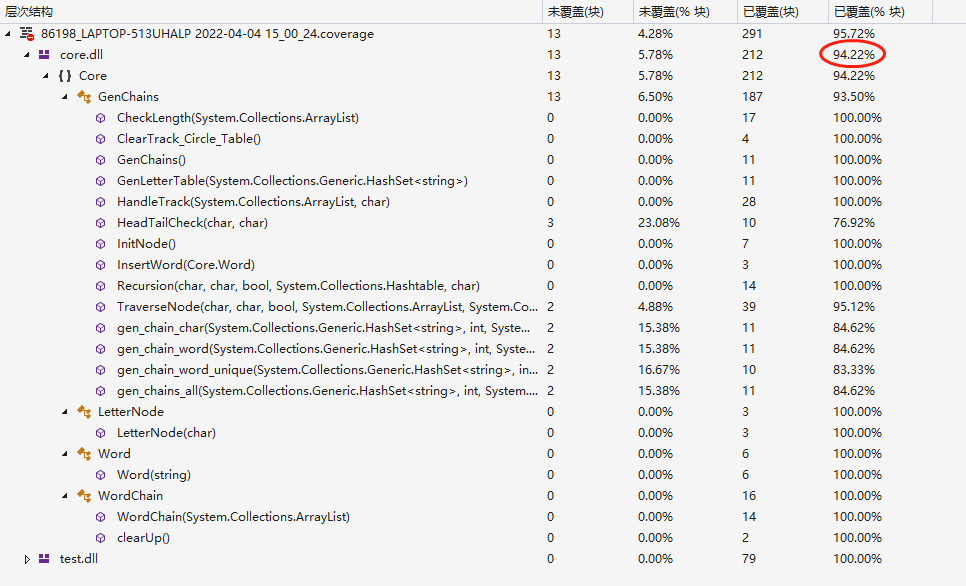
Task: Click the 83.33% value of gen_chain_word_unique
Action: point(854,369)
